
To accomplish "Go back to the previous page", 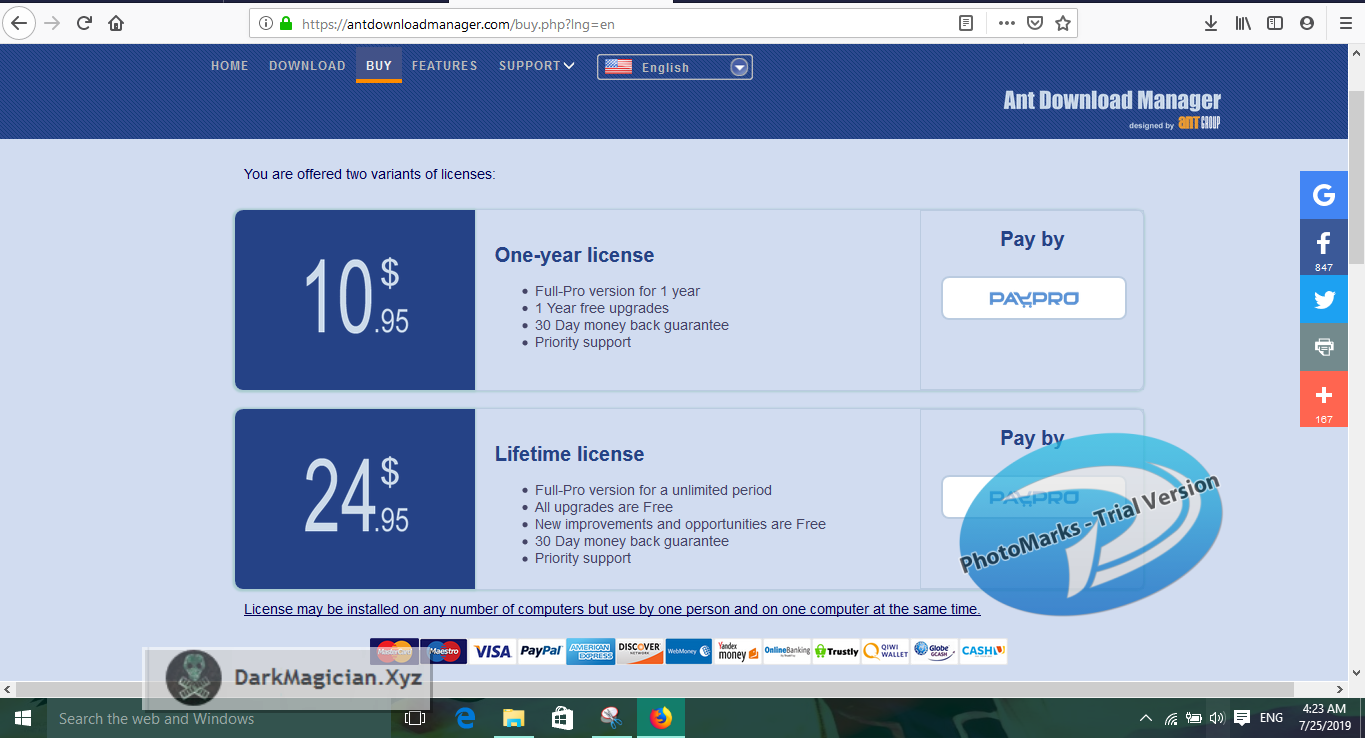I will (18, 22).
